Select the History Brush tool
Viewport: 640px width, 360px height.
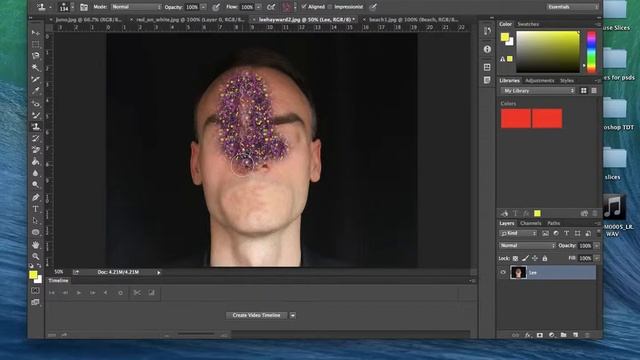[x=36, y=138]
